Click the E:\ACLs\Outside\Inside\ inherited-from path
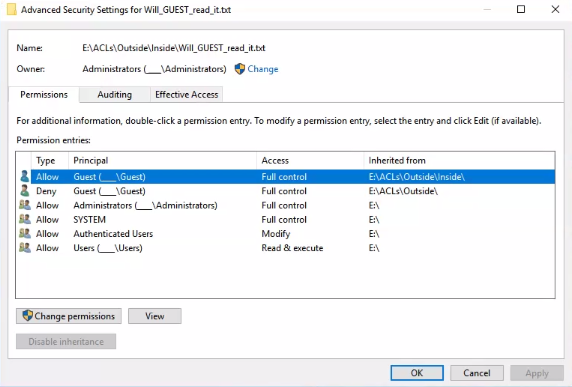Image resolution: width=572 pixels, height=387 pixels. [x=417, y=177]
